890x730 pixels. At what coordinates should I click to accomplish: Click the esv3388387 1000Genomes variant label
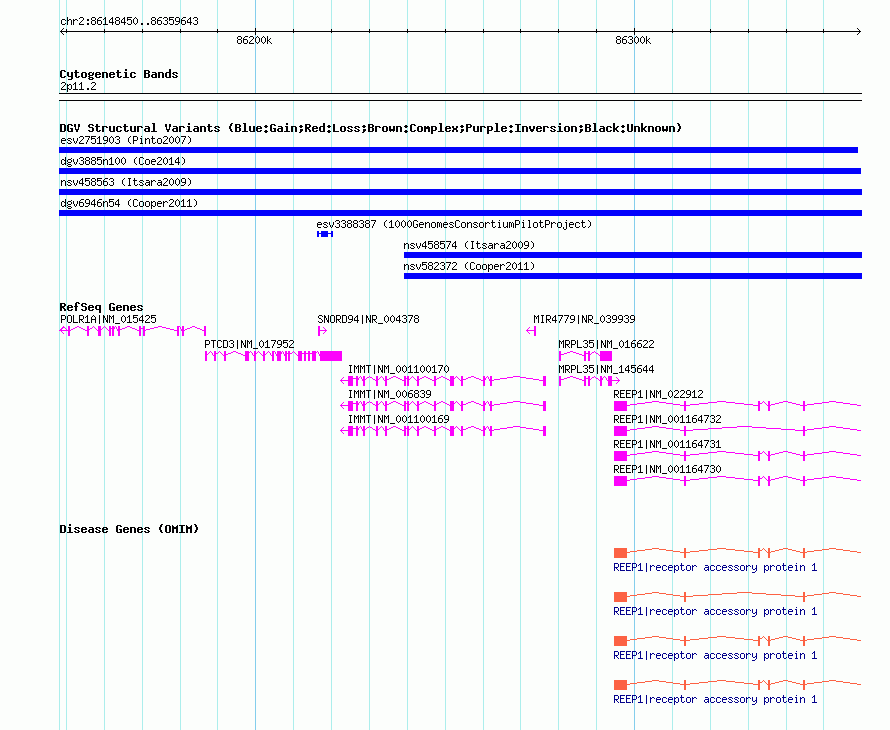click(x=454, y=224)
